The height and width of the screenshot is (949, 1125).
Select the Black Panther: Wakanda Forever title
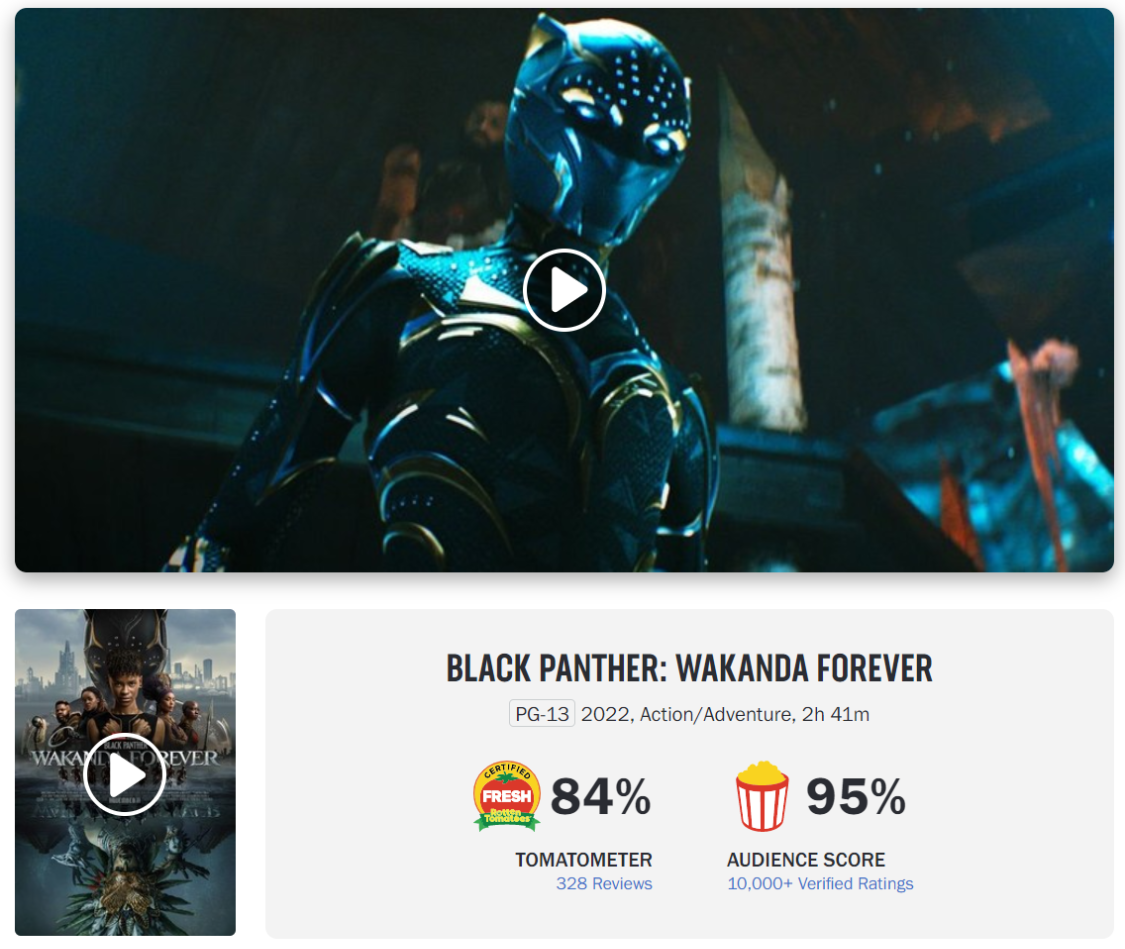pyautogui.click(x=689, y=669)
